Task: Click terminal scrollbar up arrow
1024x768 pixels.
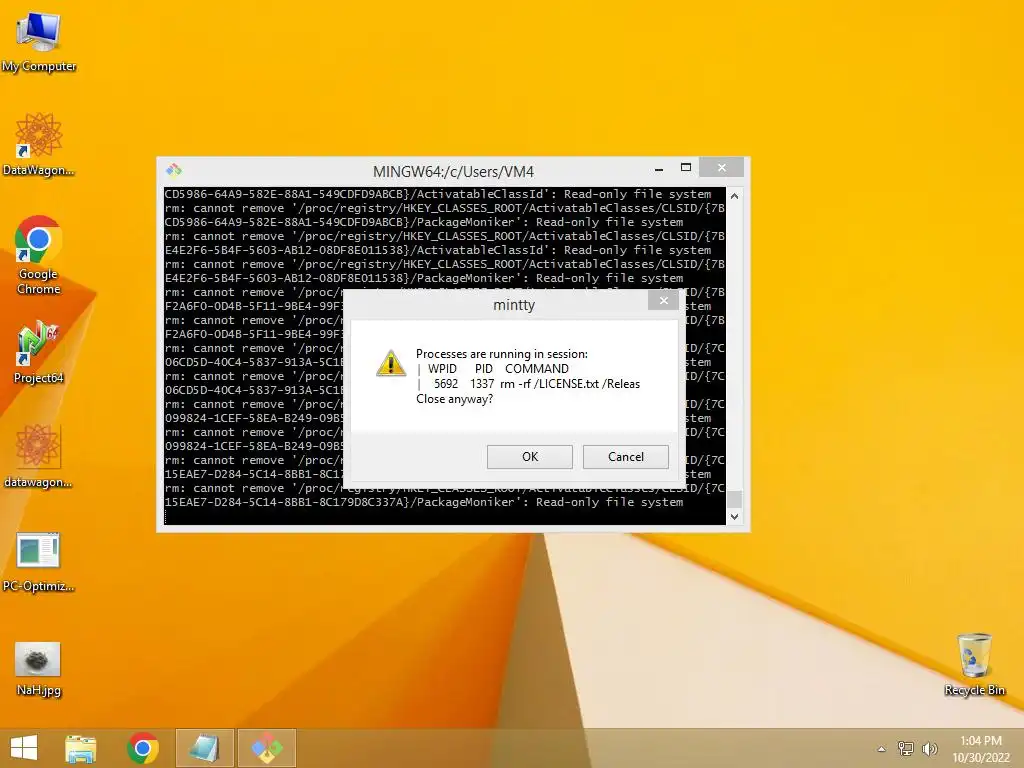Action: click(735, 196)
